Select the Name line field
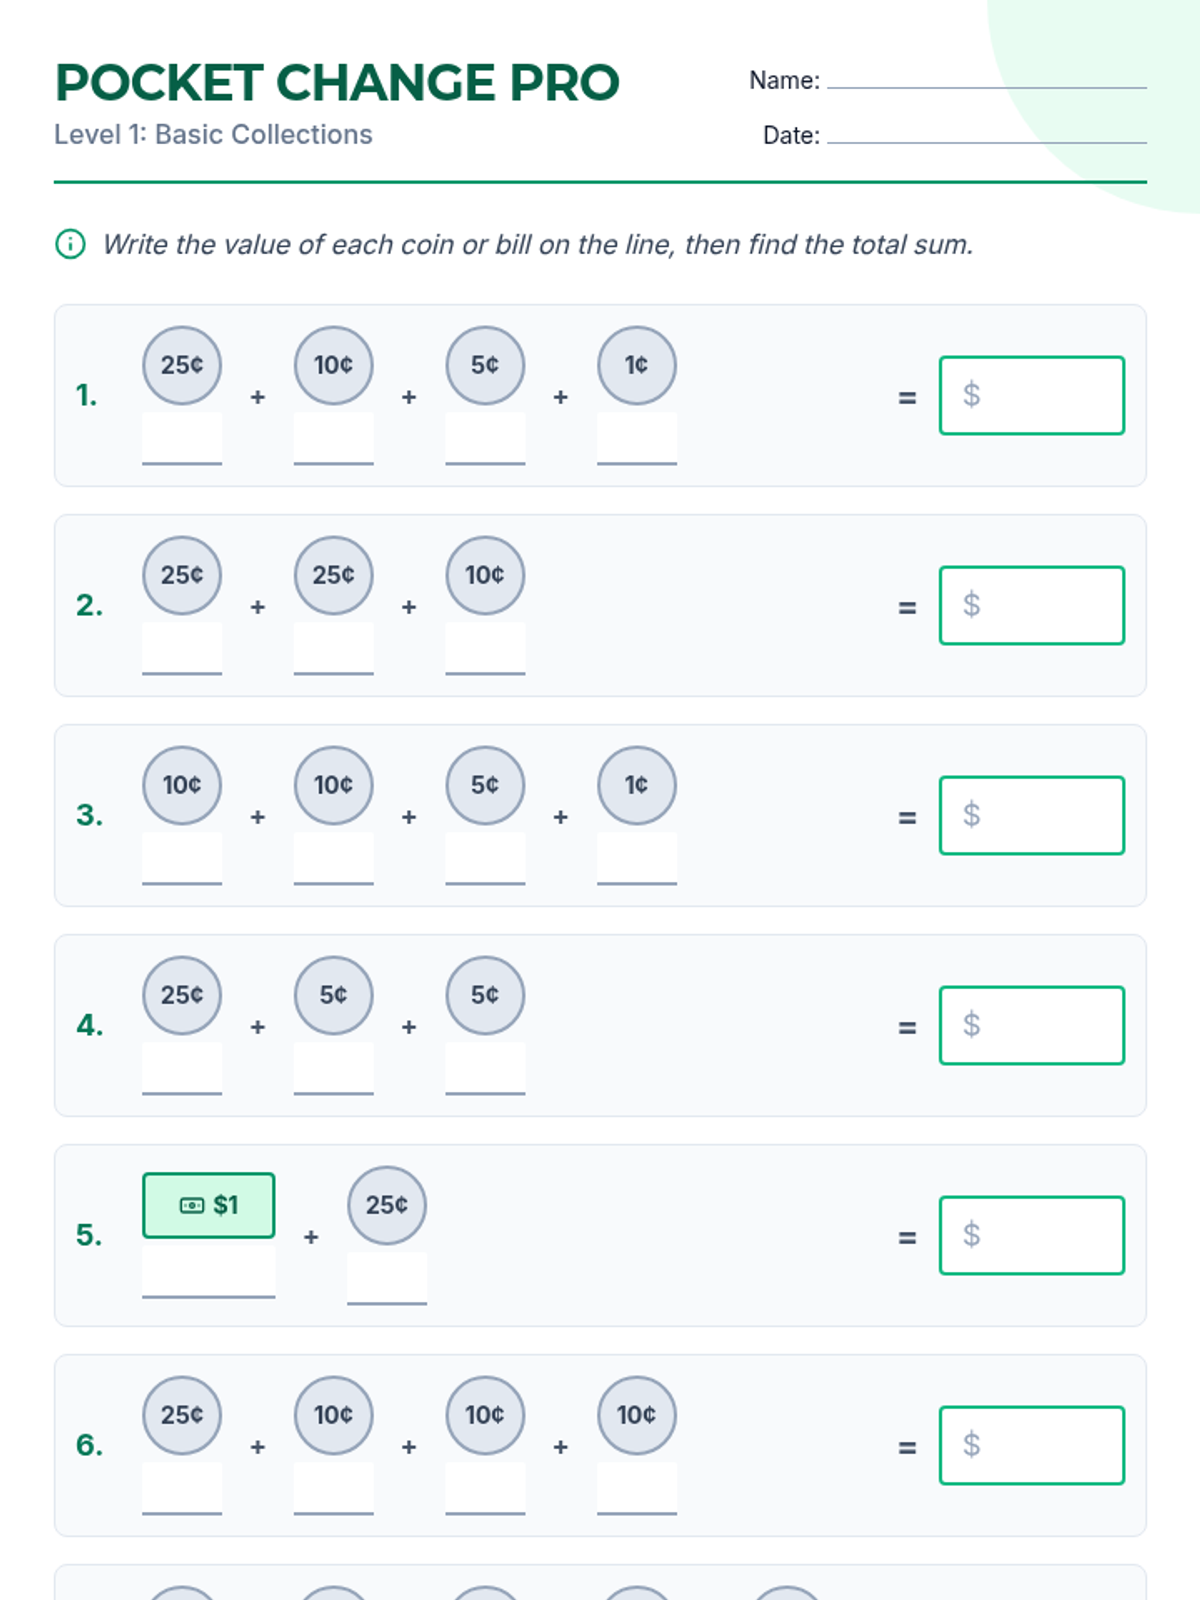The image size is (1200, 1600). click(x=986, y=78)
